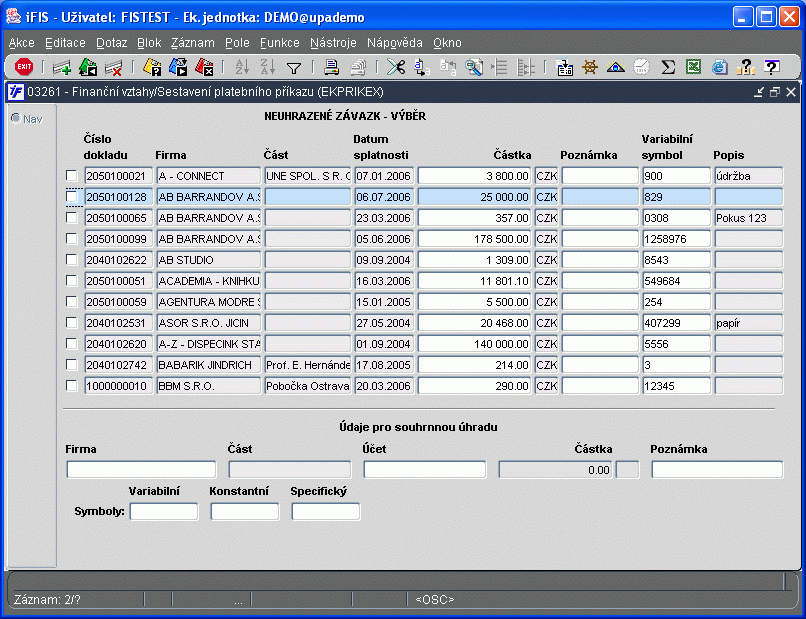Click firm cell BABARIK JINDRICH
The image size is (806, 619).
click(209, 365)
